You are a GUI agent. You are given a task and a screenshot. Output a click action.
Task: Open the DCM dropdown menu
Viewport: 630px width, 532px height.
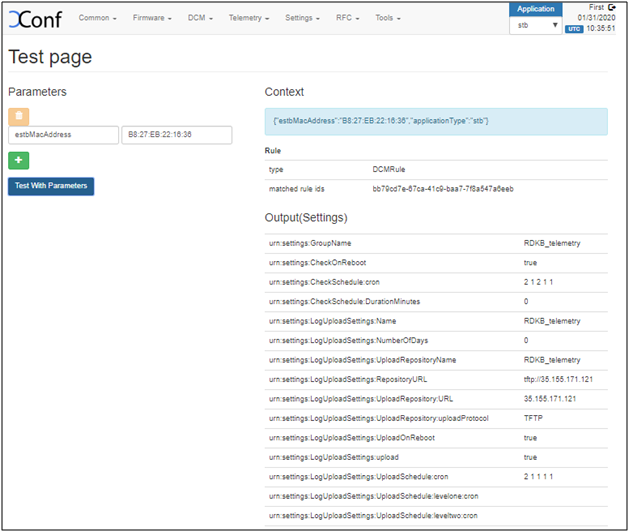coord(202,18)
